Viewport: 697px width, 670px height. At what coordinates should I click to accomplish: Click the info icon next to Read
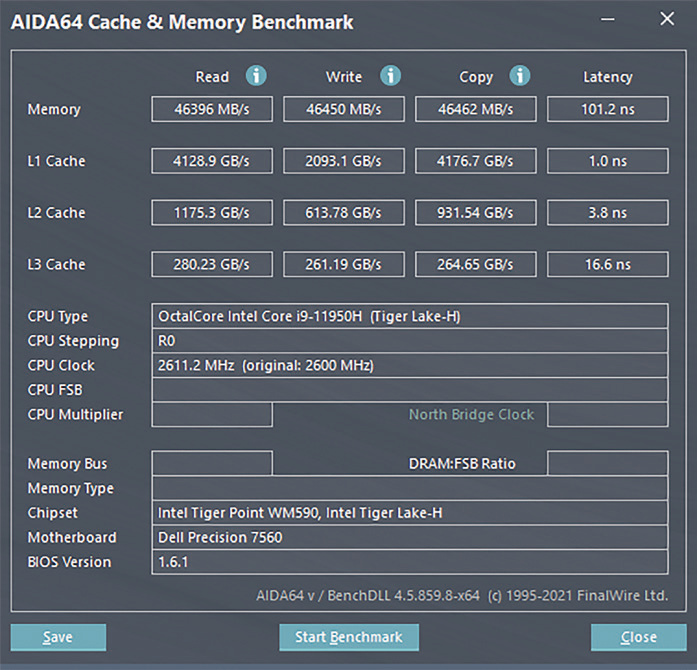click(x=257, y=76)
